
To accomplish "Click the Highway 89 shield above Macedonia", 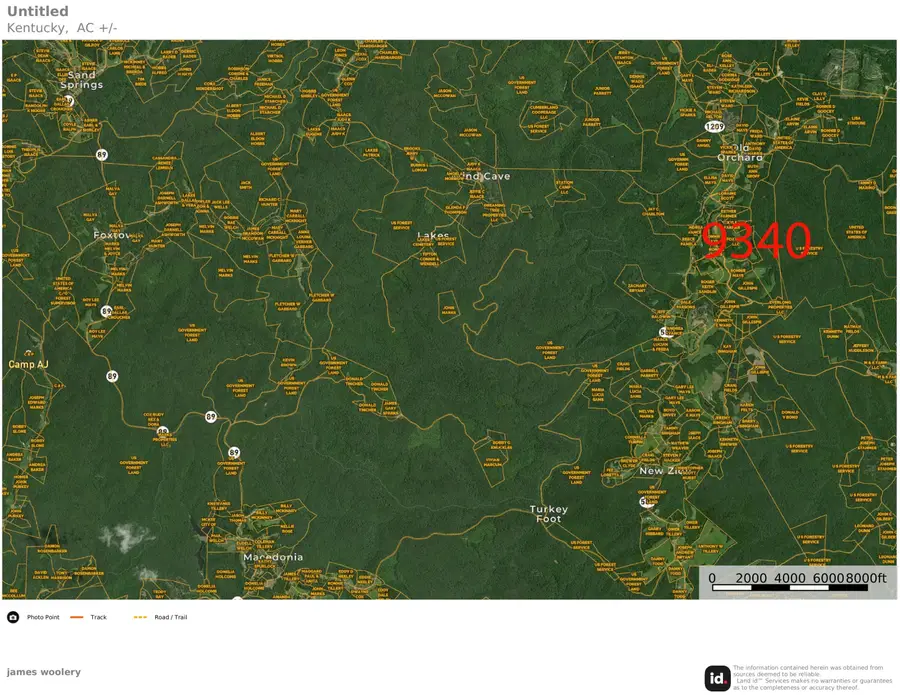I will pyautogui.click(x=233, y=452).
